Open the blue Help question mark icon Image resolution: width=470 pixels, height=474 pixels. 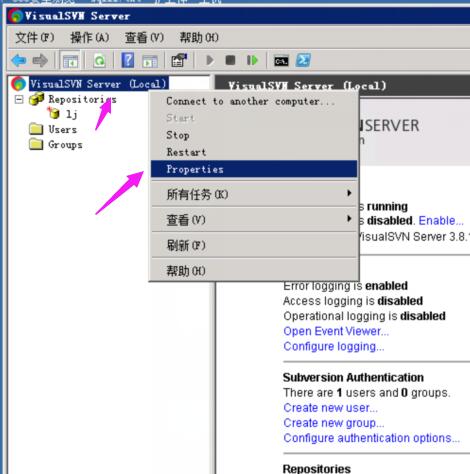coord(128,60)
